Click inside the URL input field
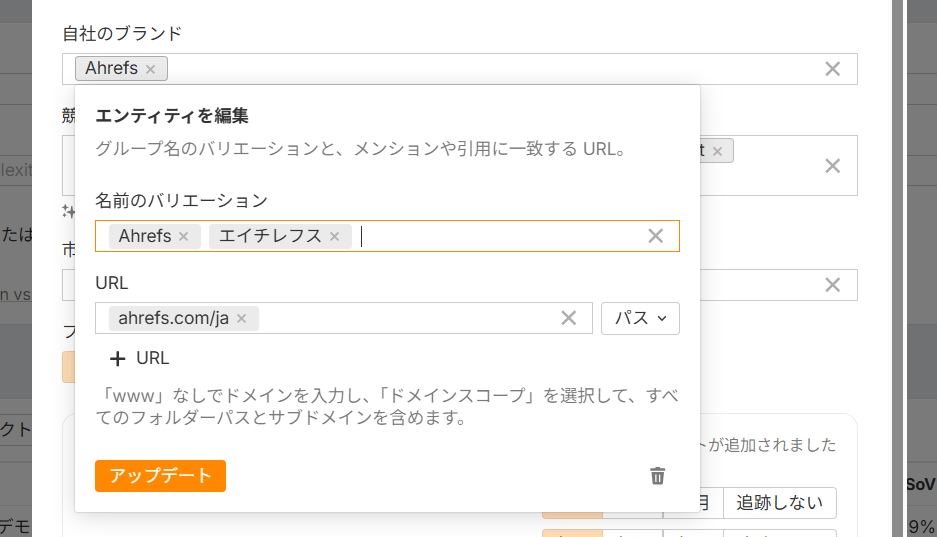937x537 pixels. pos(400,319)
